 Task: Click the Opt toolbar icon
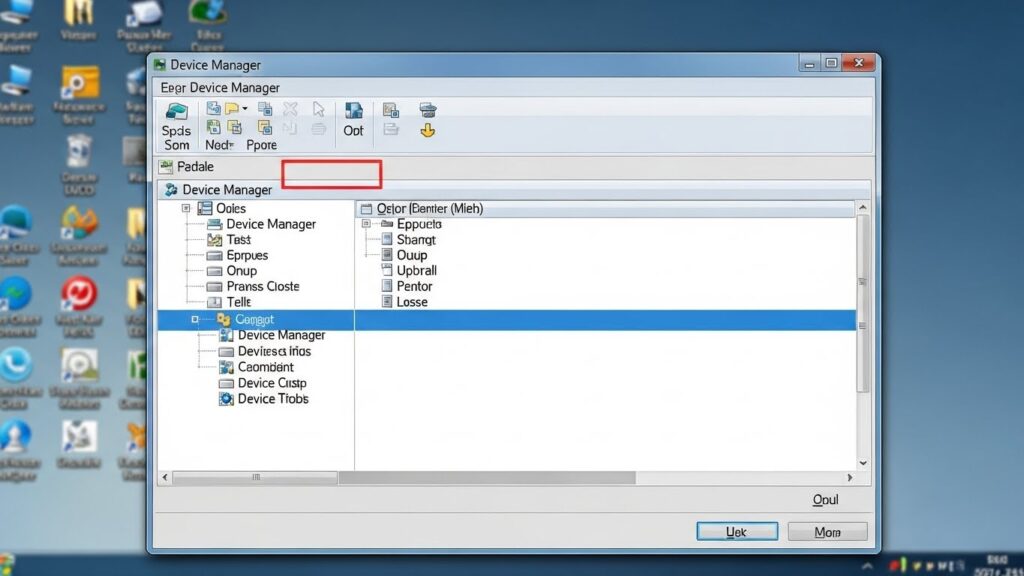pyautogui.click(x=353, y=111)
